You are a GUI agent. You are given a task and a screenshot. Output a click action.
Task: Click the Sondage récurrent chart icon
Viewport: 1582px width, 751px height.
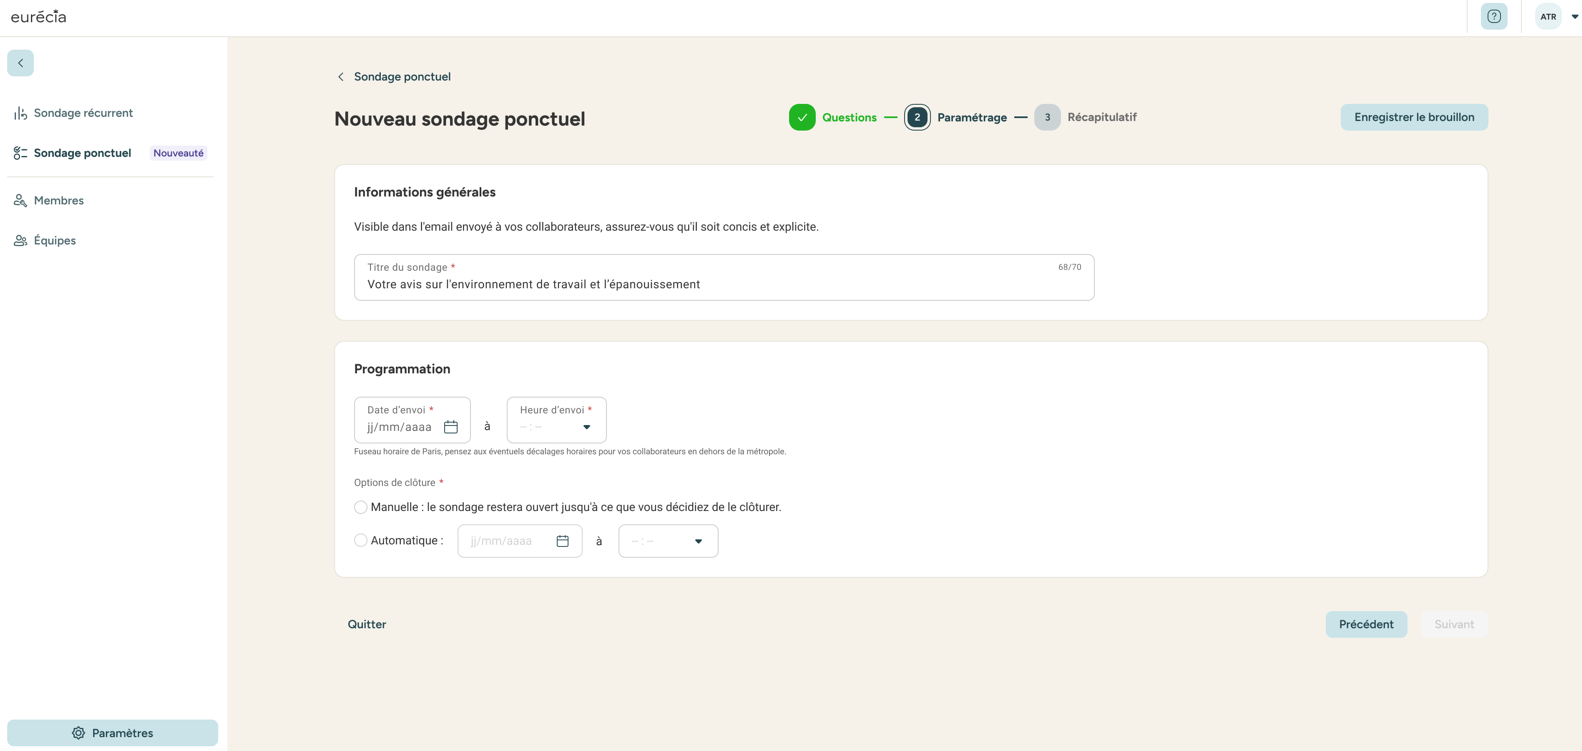click(20, 113)
